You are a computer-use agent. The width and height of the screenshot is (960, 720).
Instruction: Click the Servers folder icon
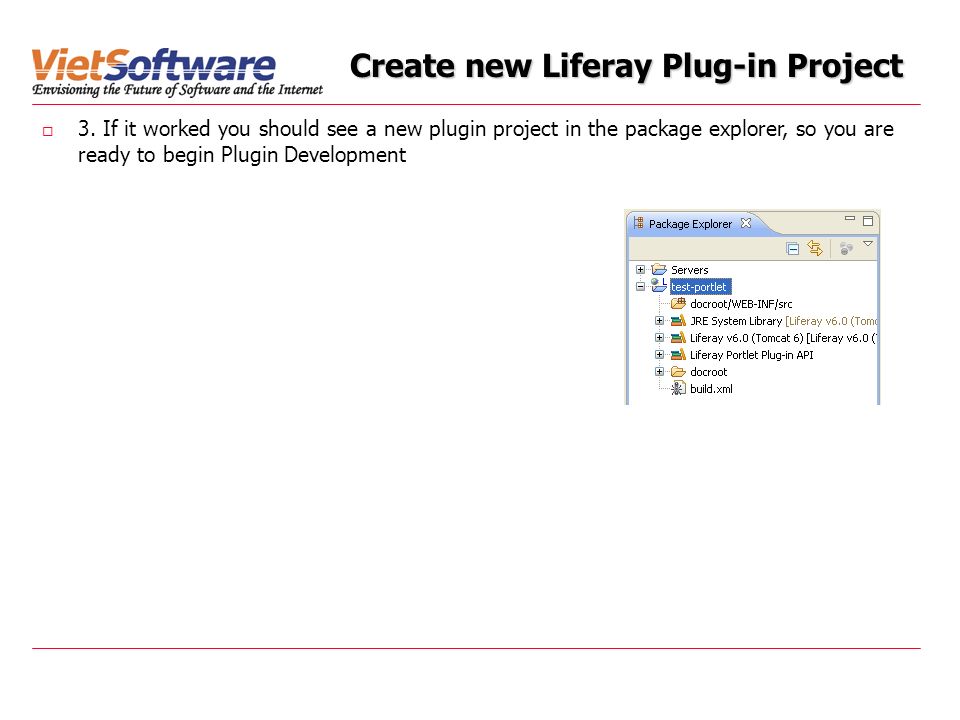point(659,269)
